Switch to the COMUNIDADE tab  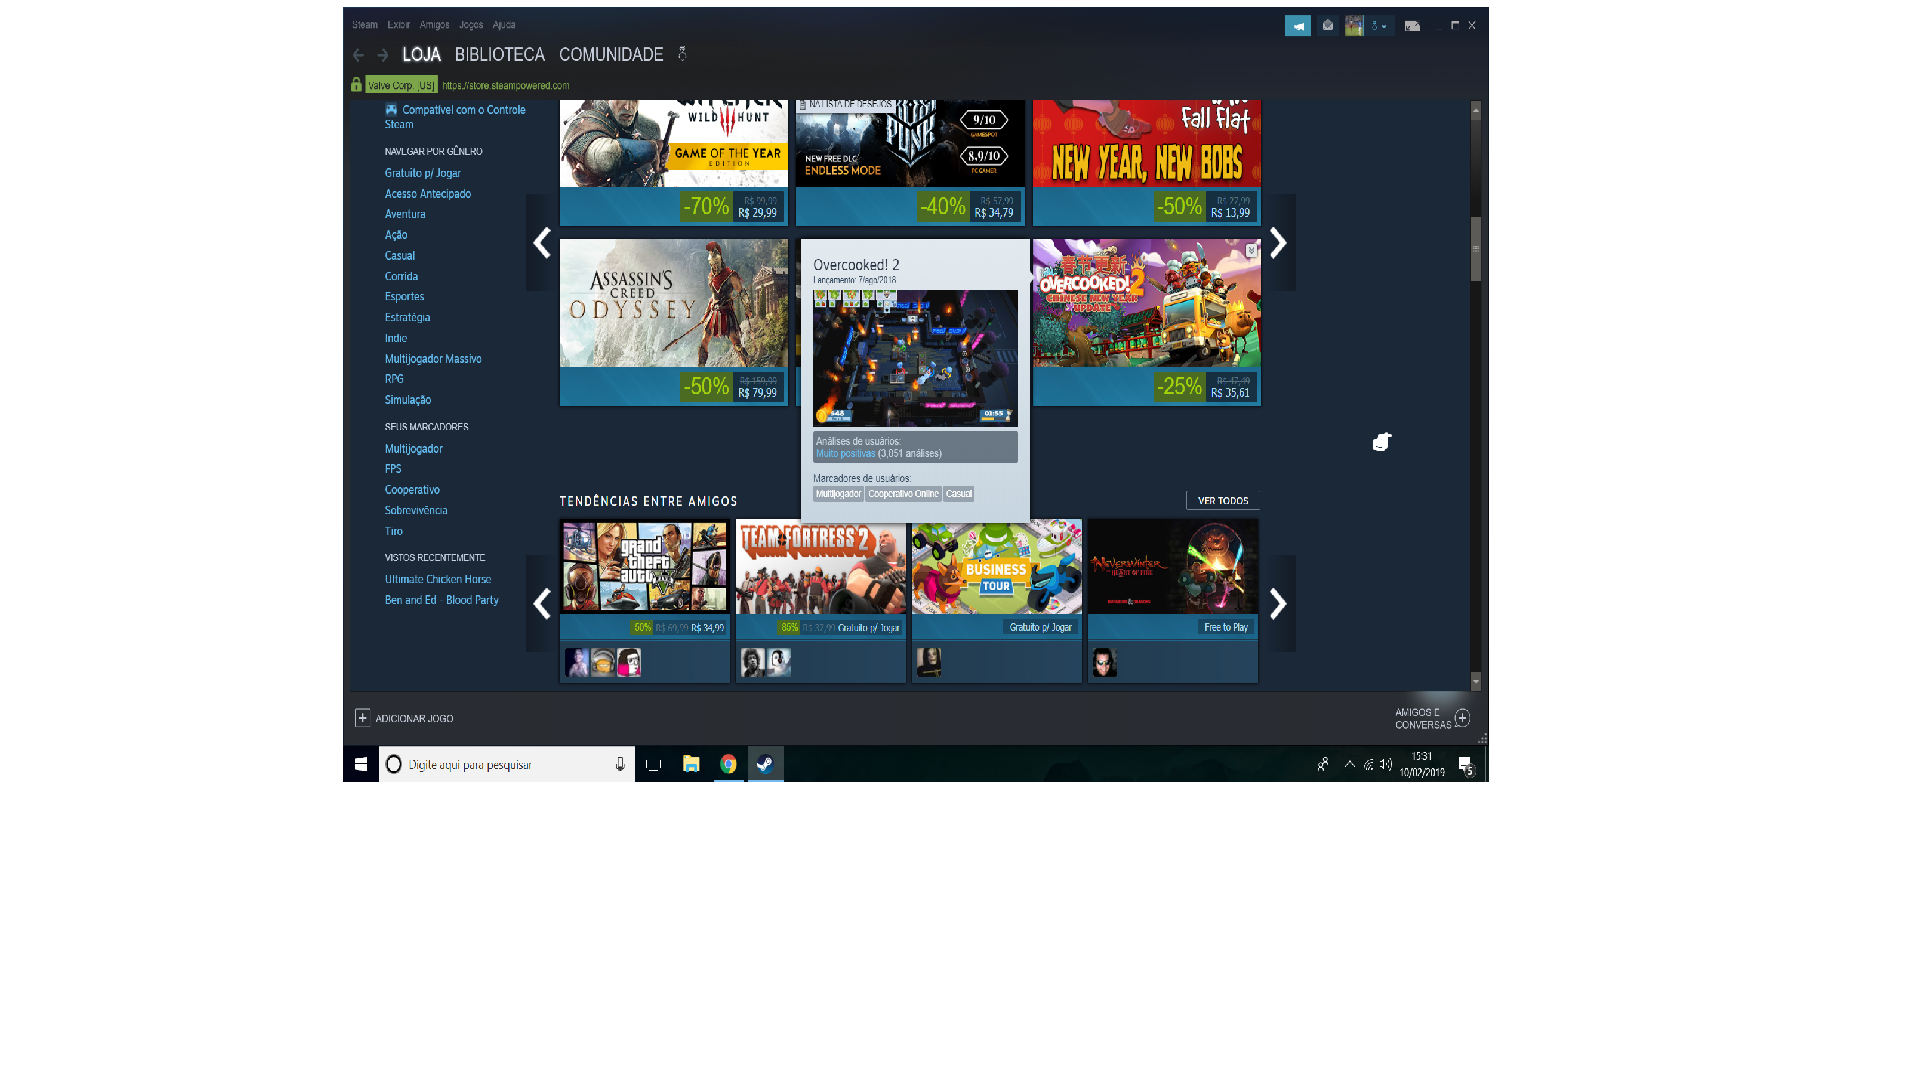coord(611,55)
